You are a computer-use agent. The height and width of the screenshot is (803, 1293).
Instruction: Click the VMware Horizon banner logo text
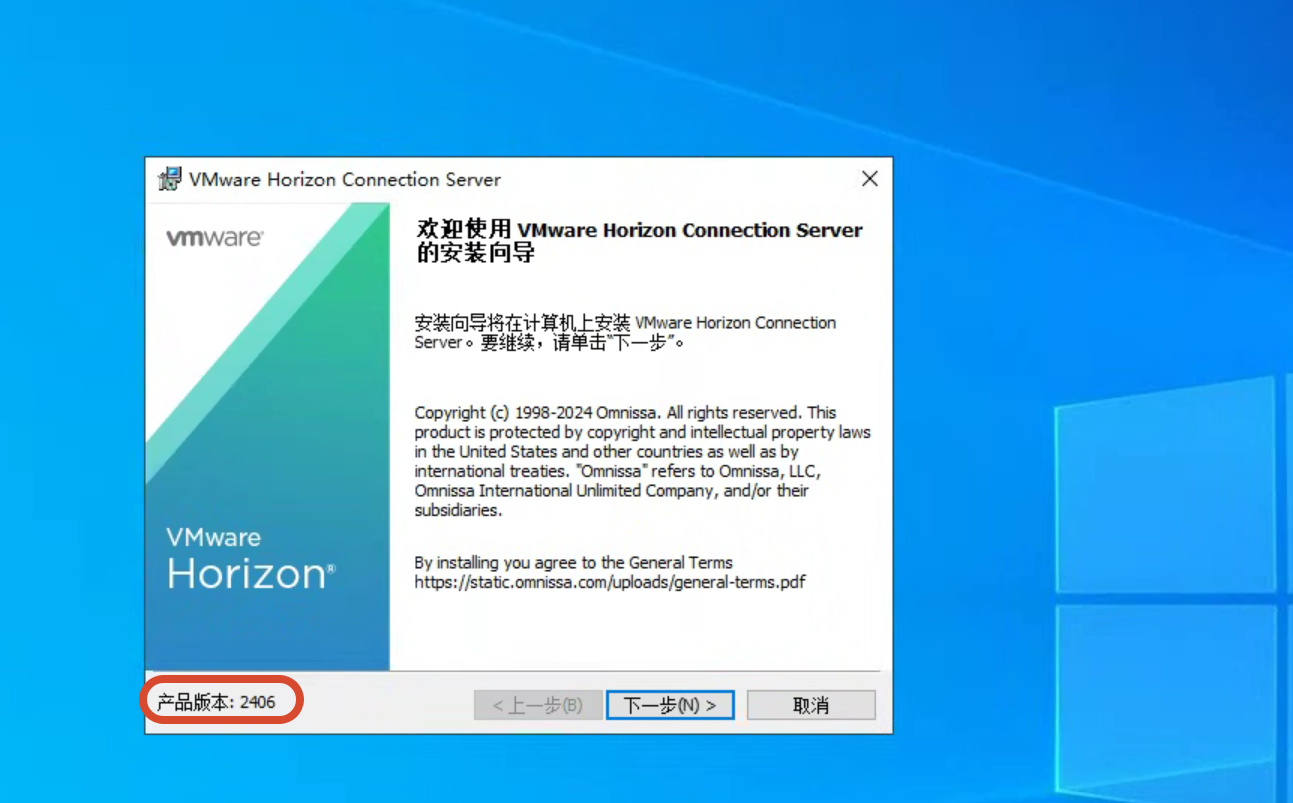coord(251,559)
